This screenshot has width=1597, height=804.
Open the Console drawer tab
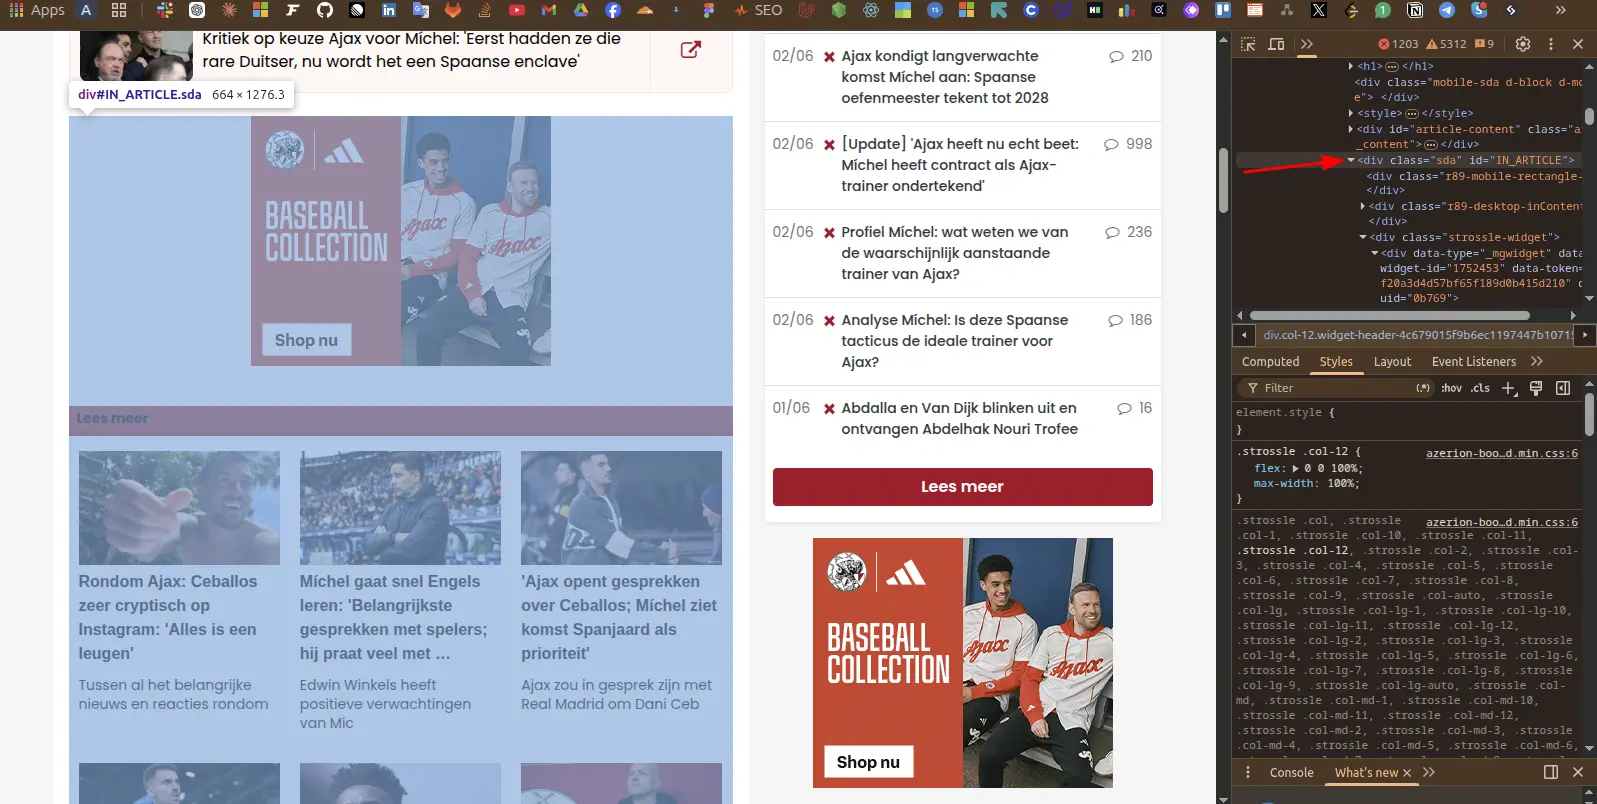(1291, 772)
